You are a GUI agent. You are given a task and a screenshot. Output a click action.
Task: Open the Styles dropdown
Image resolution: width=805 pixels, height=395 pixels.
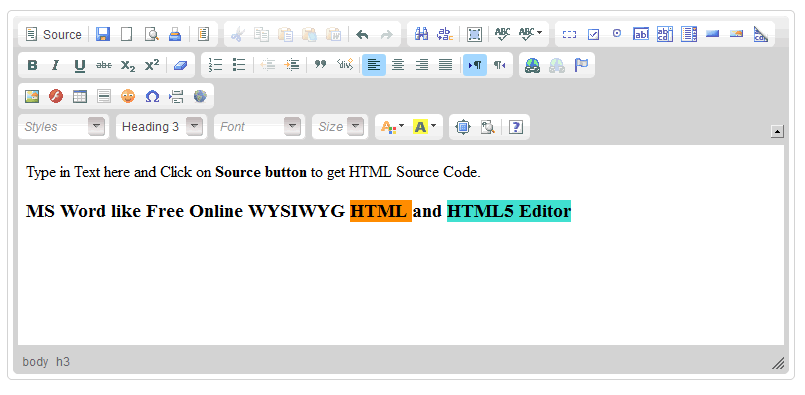tap(64, 127)
